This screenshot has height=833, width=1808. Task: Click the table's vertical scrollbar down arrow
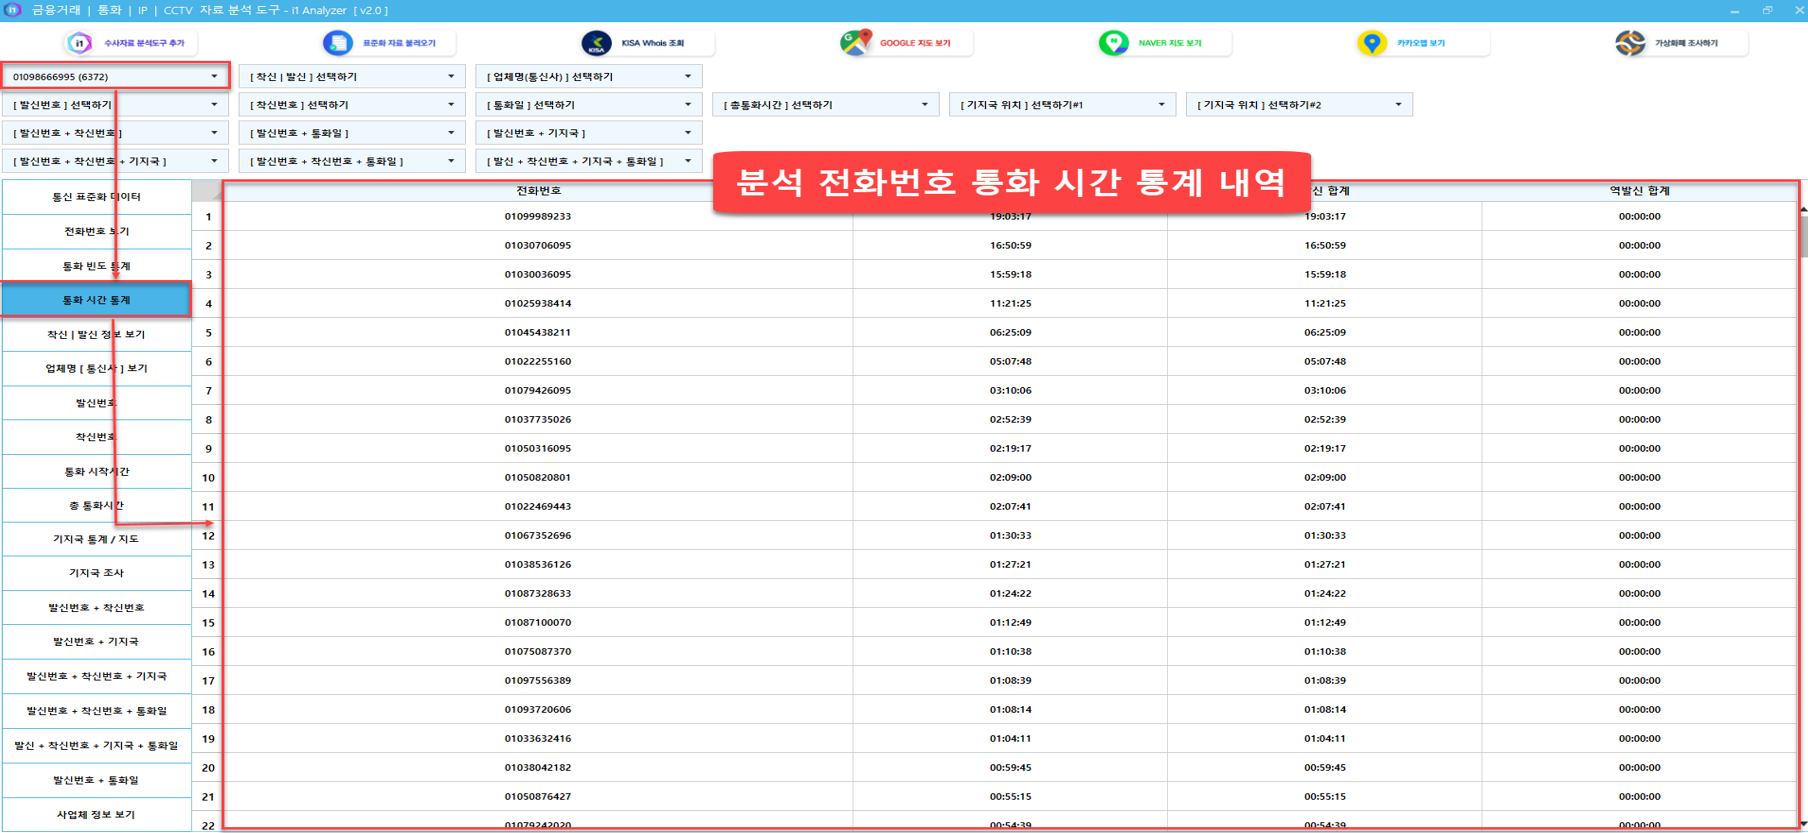1802,824
